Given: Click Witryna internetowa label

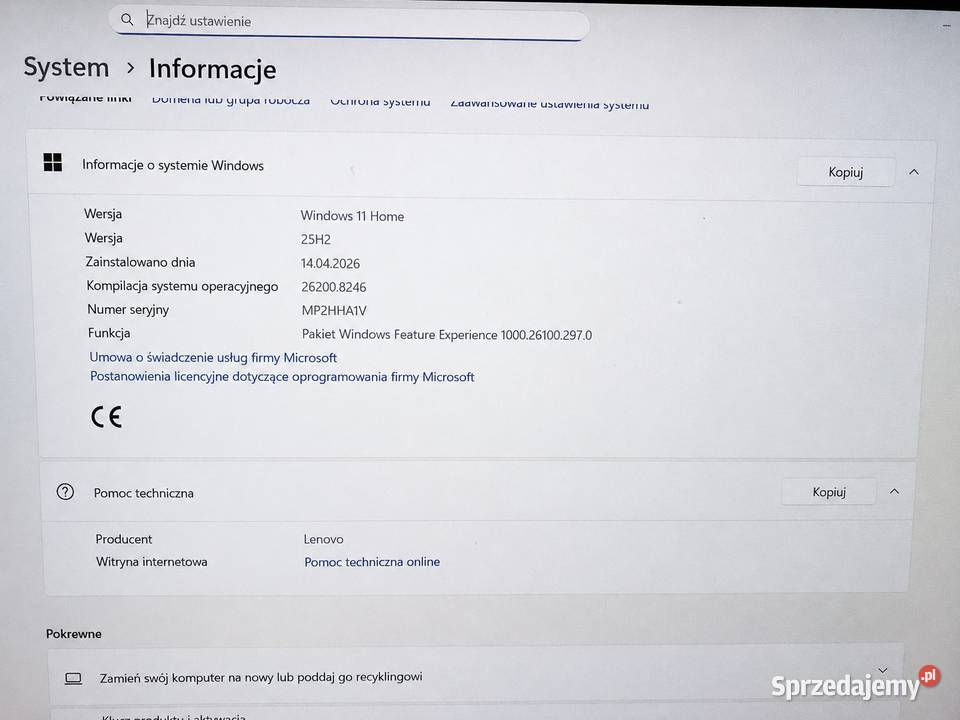Looking at the screenshot, I should point(151,562).
